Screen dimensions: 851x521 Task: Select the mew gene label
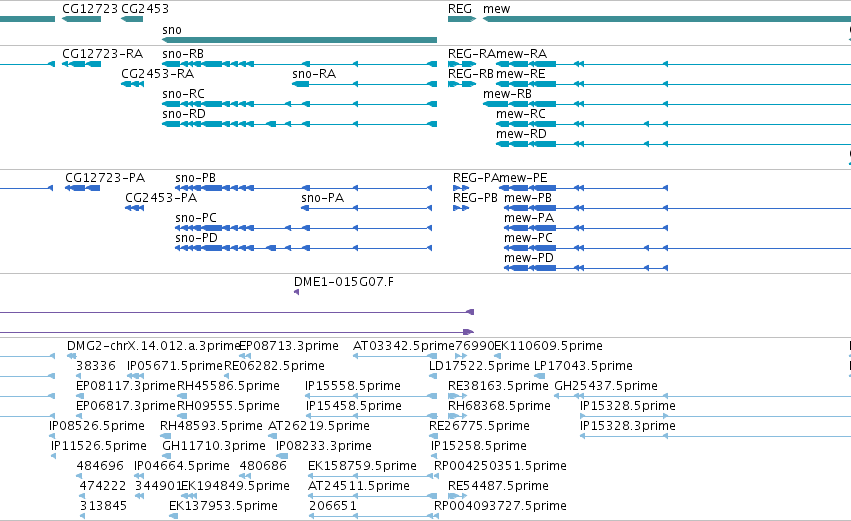[x=497, y=9]
